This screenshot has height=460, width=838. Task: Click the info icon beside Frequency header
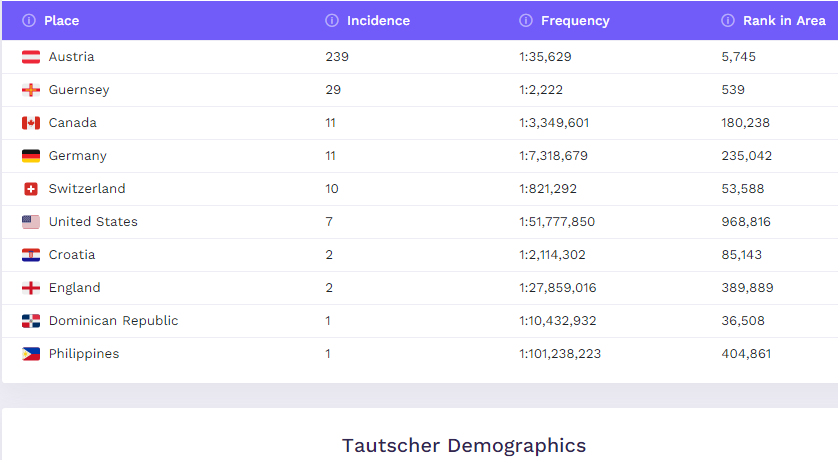(x=526, y=20)
